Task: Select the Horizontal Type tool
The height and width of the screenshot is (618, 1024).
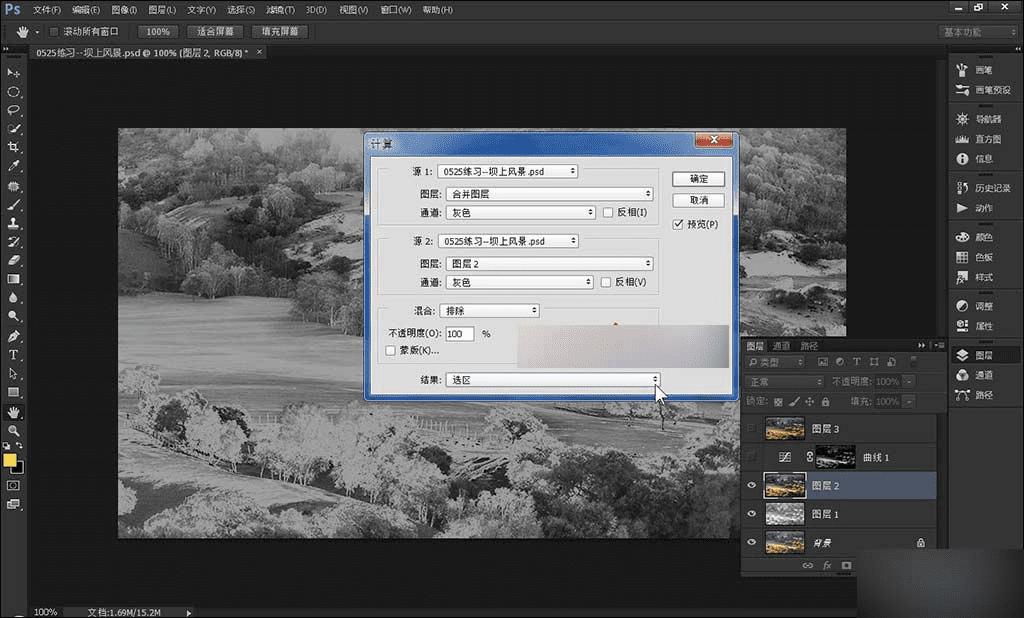Action: pos(14,355)
